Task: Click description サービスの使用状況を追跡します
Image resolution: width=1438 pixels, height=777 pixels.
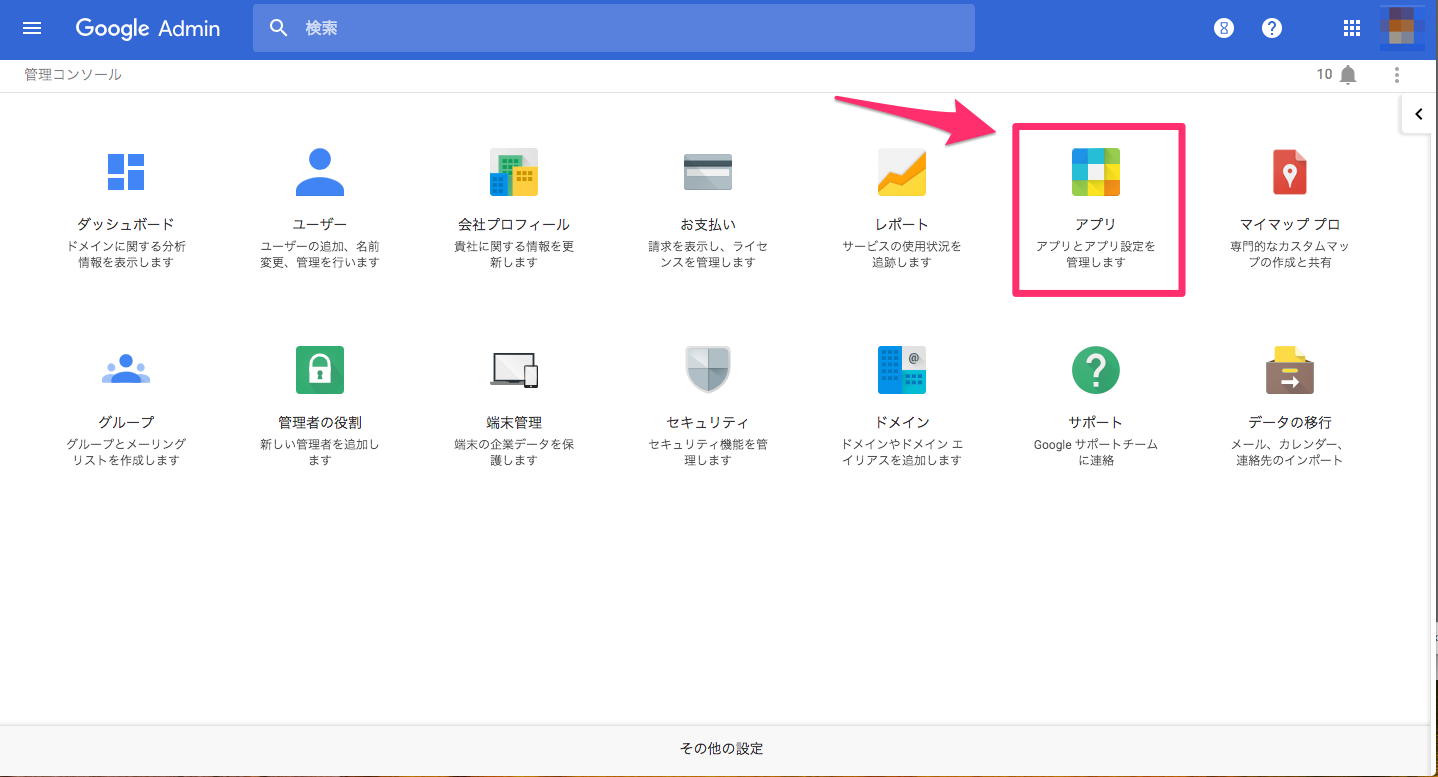Action: [x=902, y=254]
